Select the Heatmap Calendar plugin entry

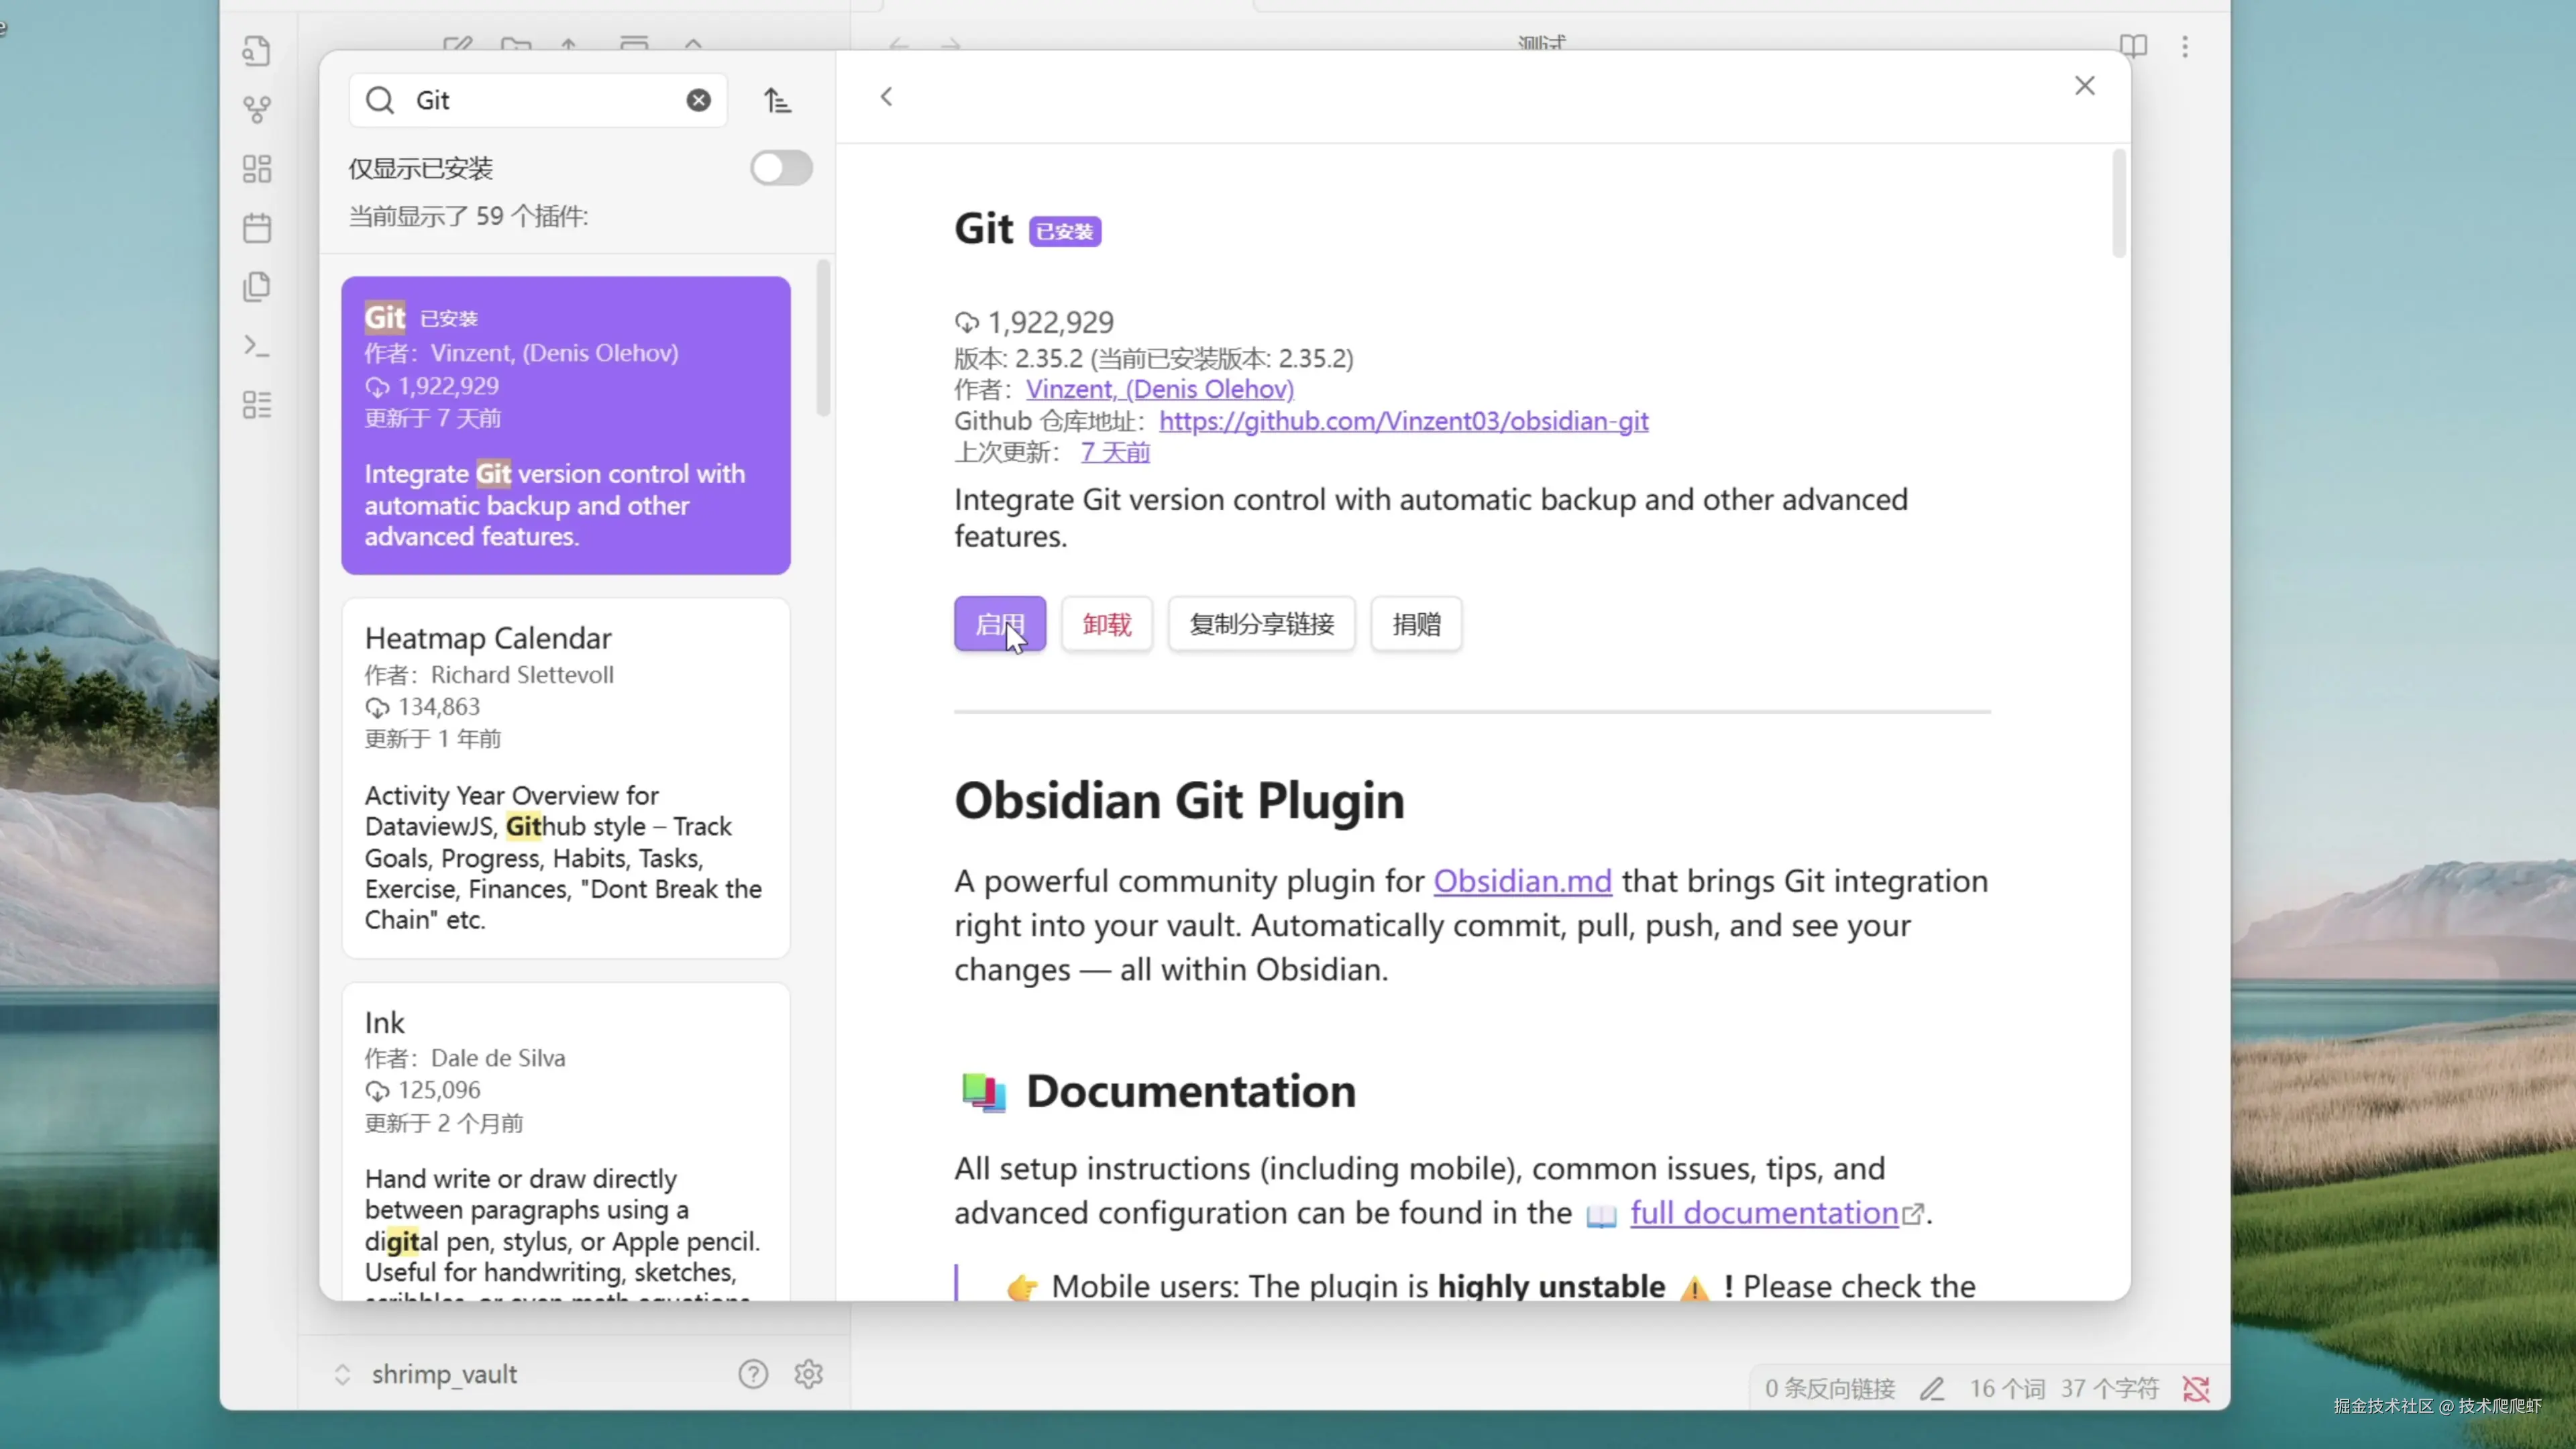click(x=565, y=777)
